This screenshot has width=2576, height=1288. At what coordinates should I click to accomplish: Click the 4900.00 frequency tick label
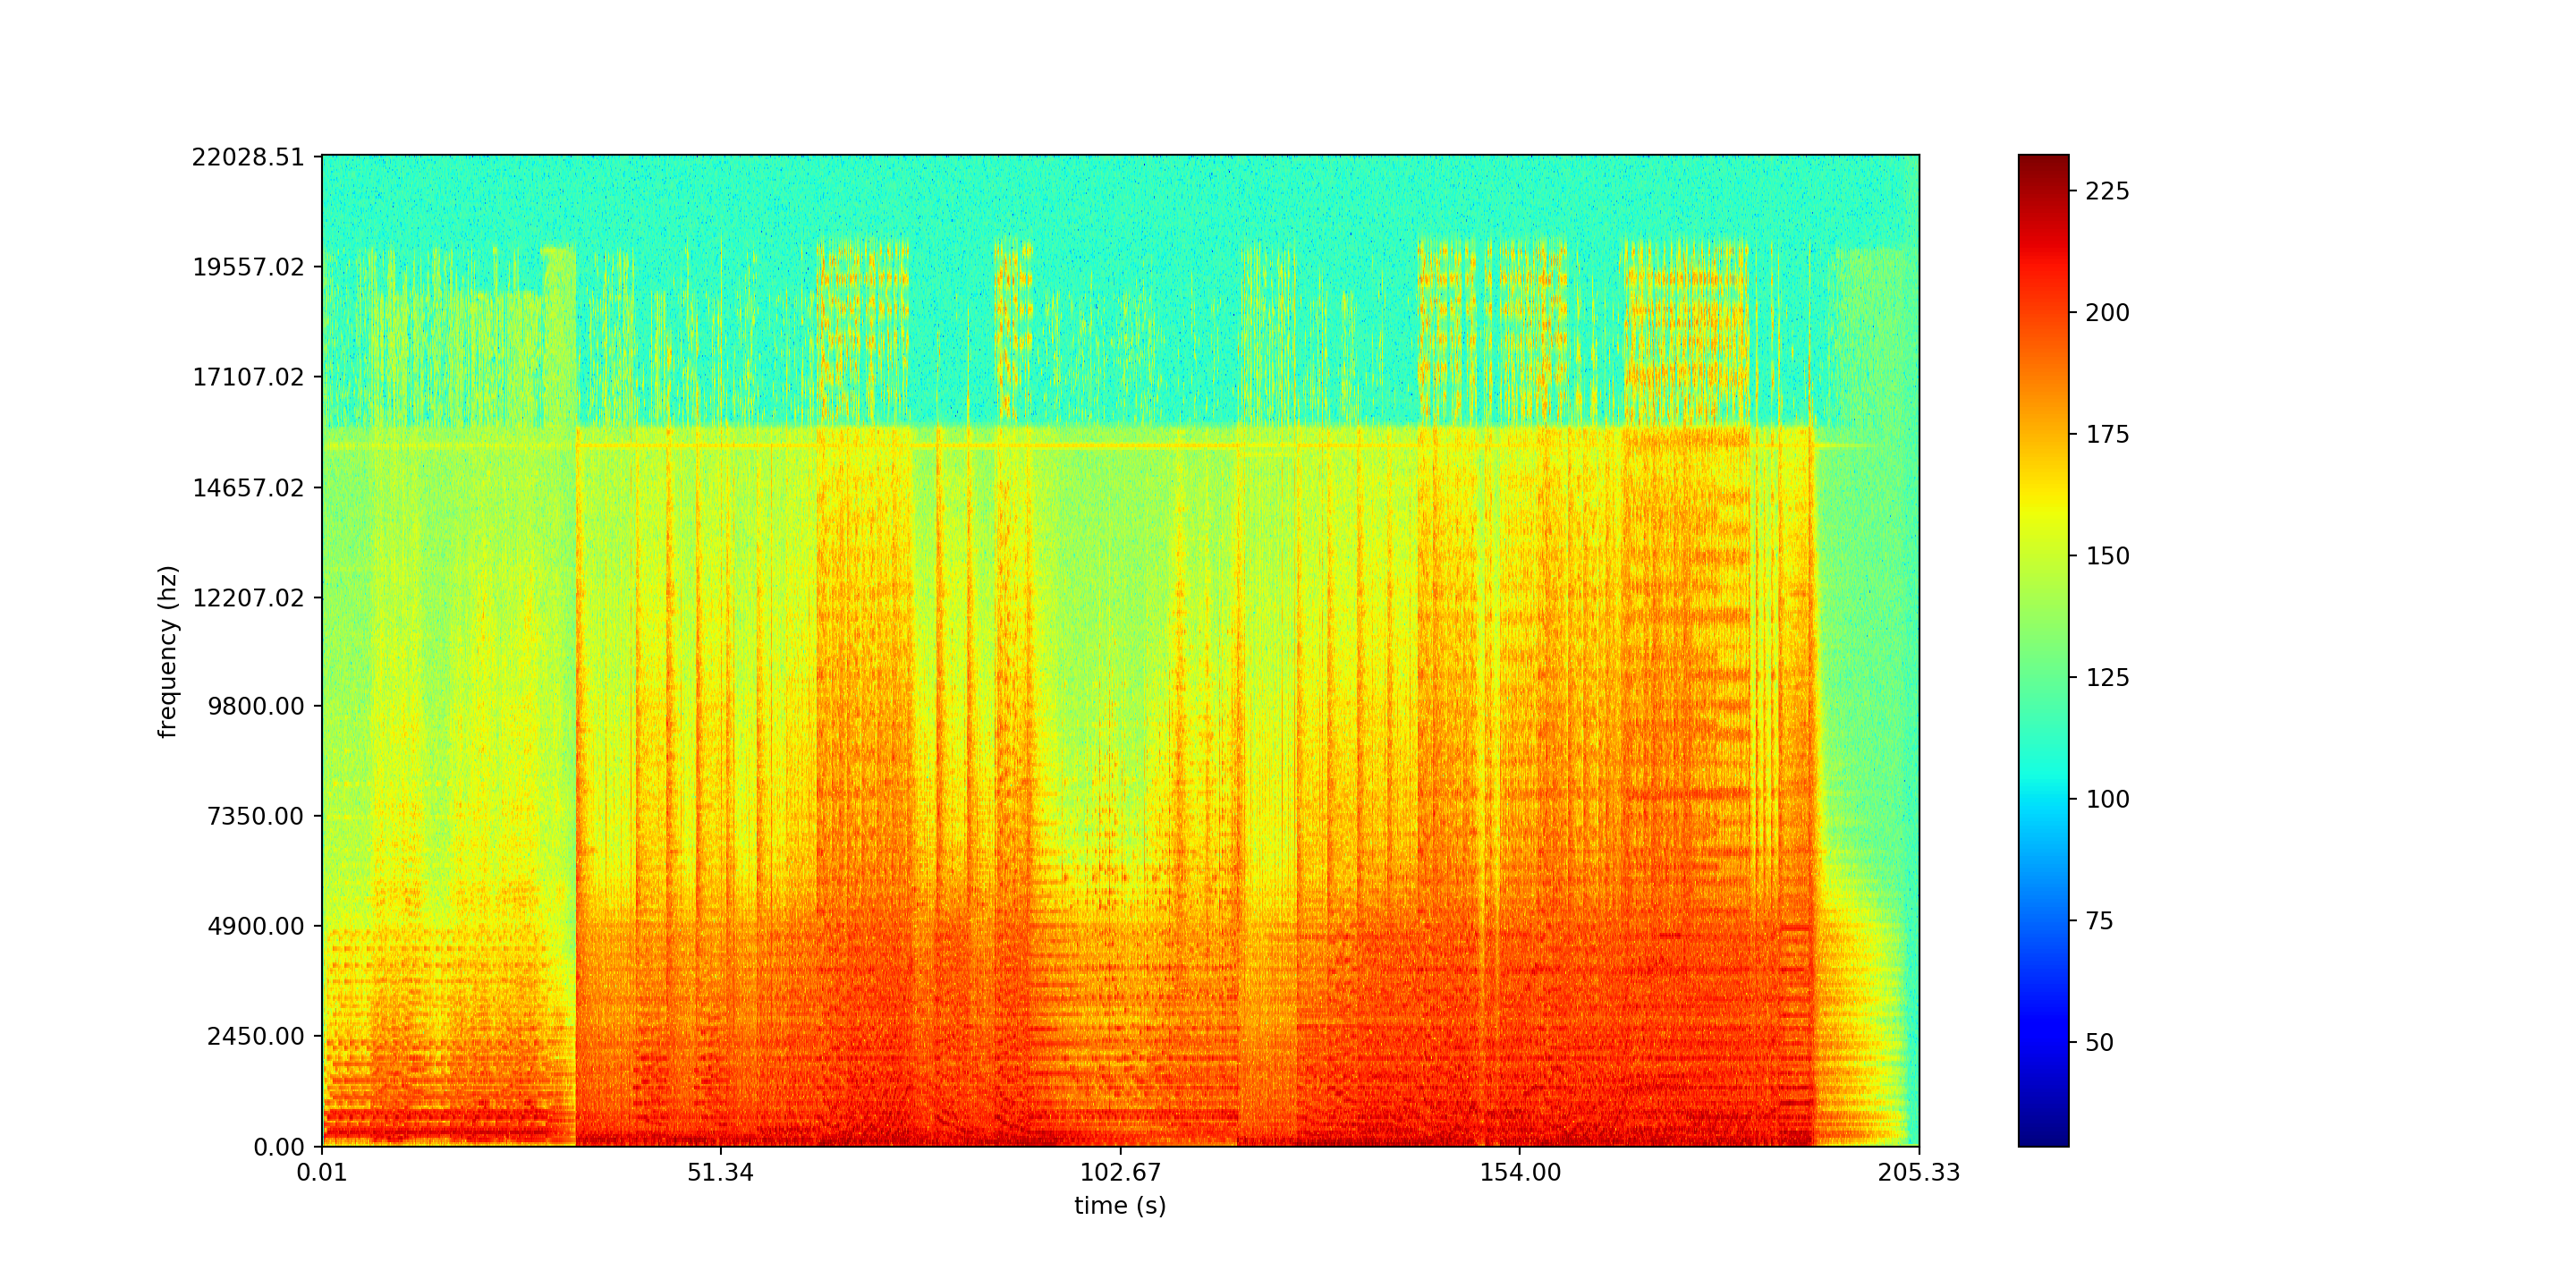255,926
